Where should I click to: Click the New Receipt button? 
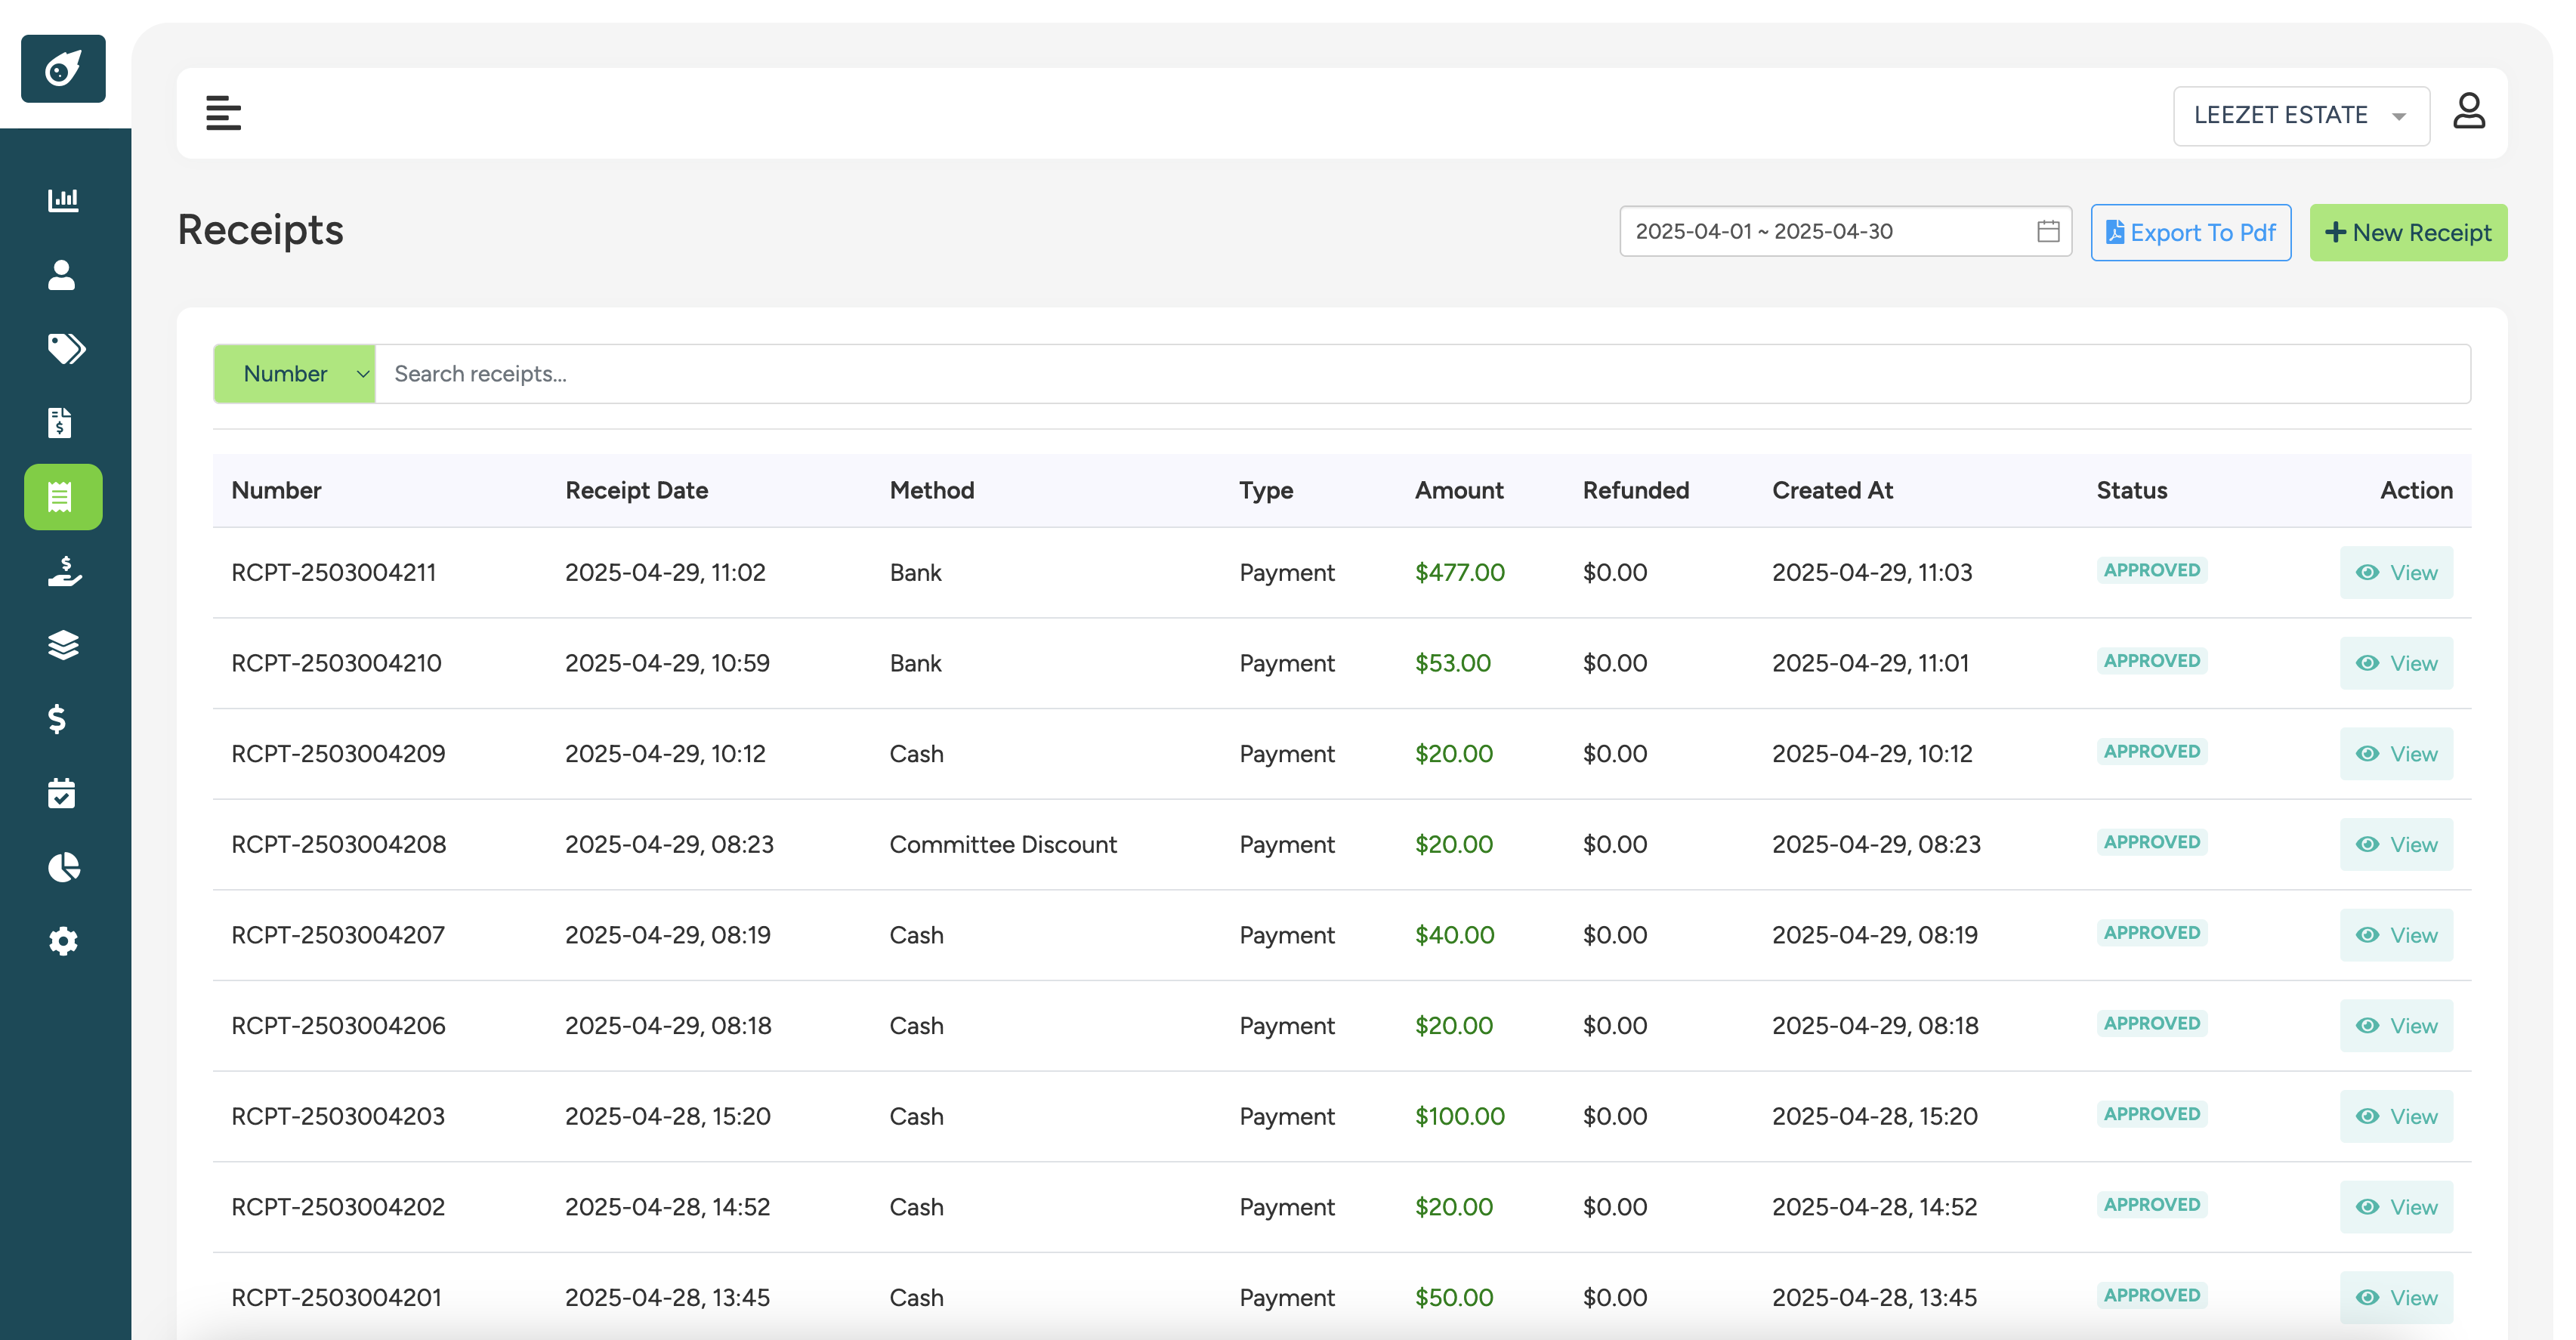pos(2408,233)
